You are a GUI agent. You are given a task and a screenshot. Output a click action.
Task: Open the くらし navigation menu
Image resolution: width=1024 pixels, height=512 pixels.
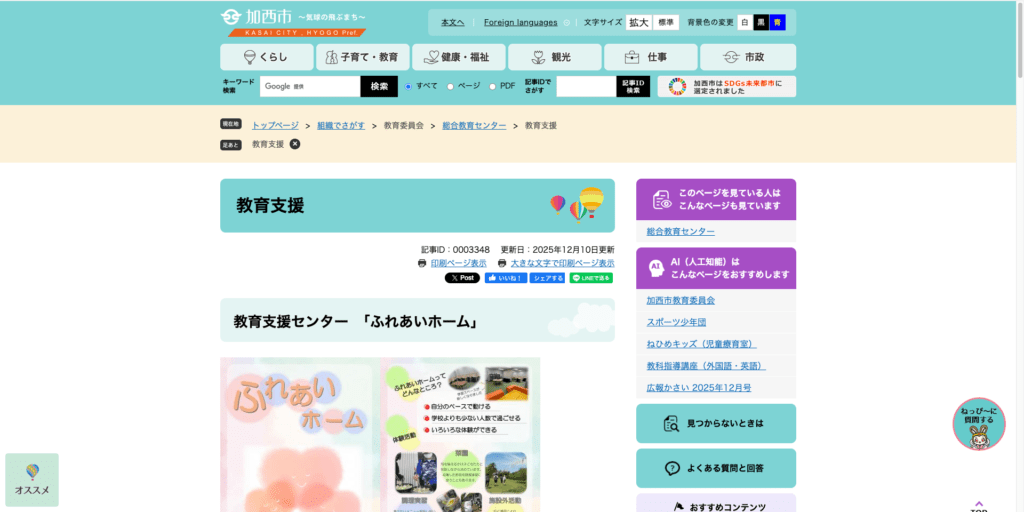(x=266, y=57)
